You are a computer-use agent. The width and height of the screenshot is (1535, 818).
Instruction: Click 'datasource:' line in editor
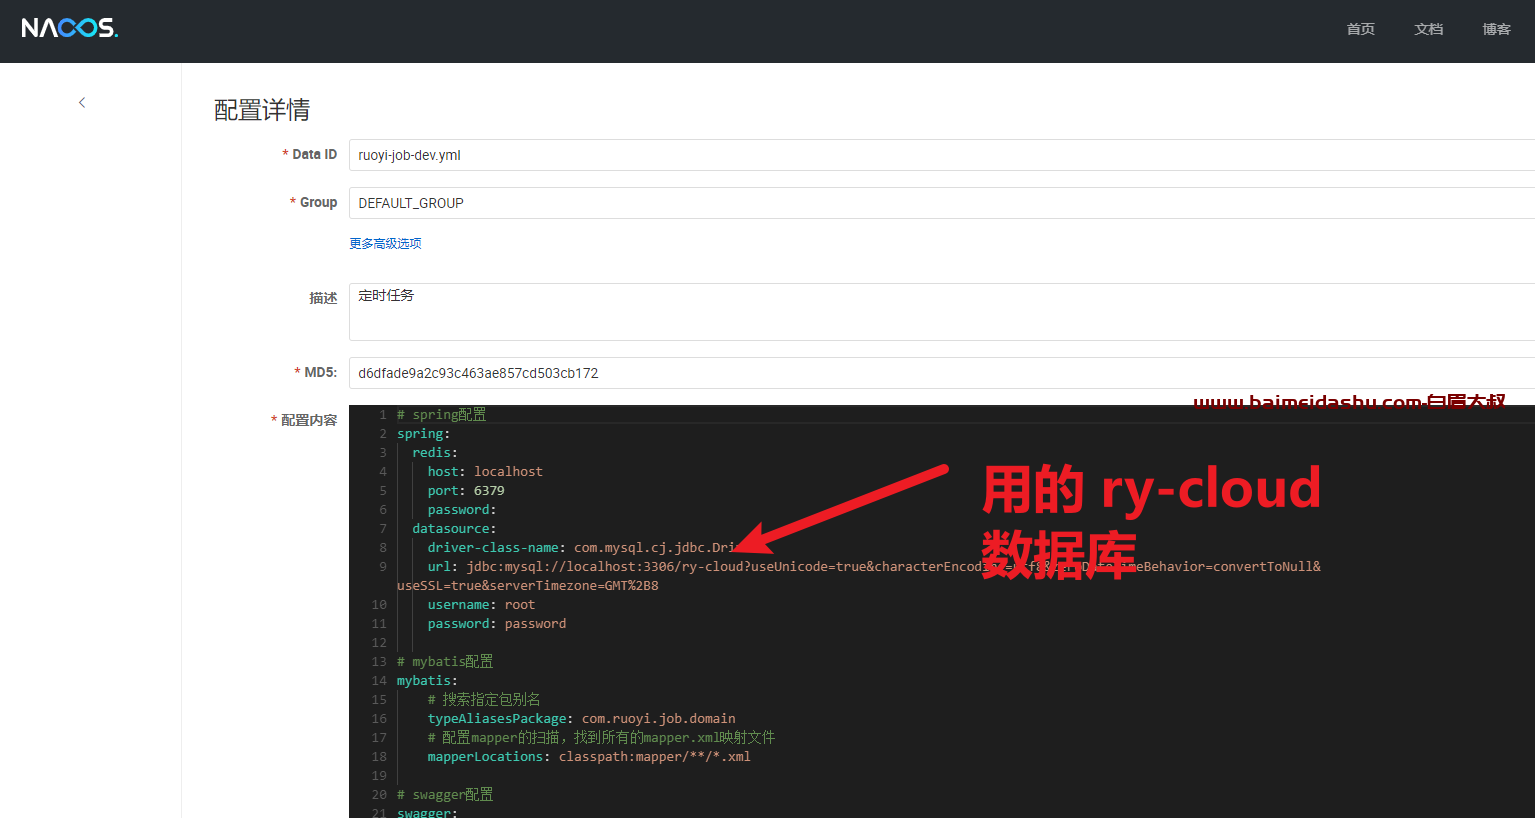pos(454,528)
